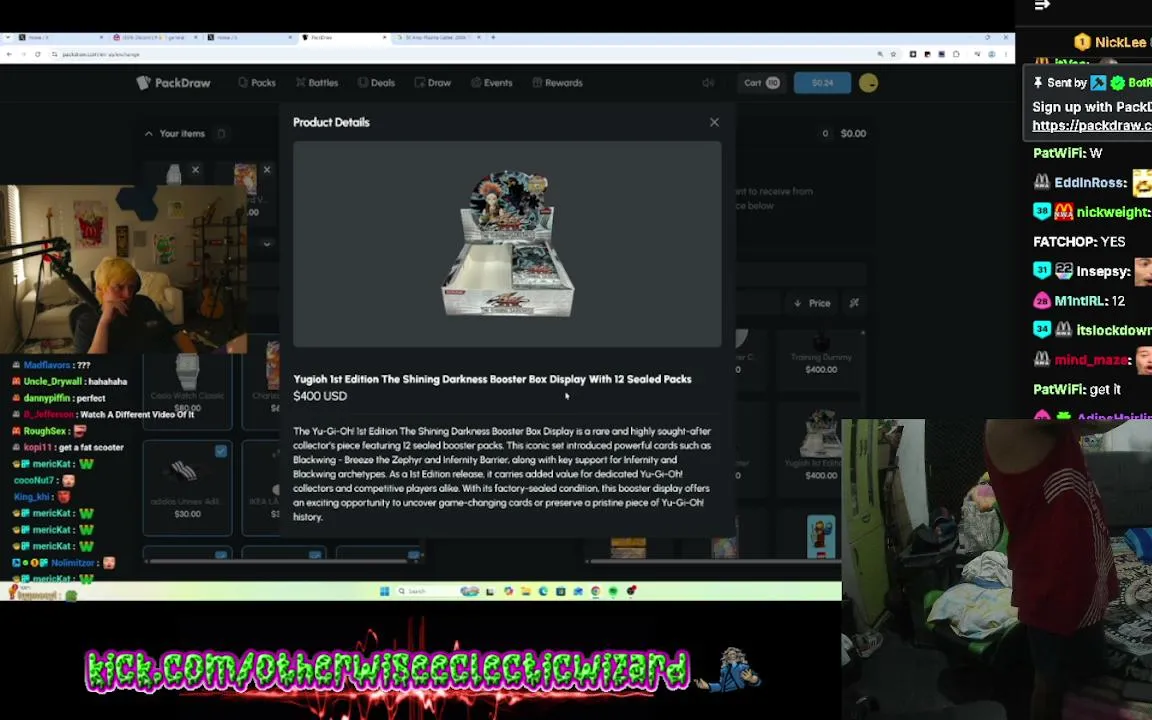Click the pin icon on pinned chat message
Viewport: 1152px width, 720px height.
(x=1037, y=83)
